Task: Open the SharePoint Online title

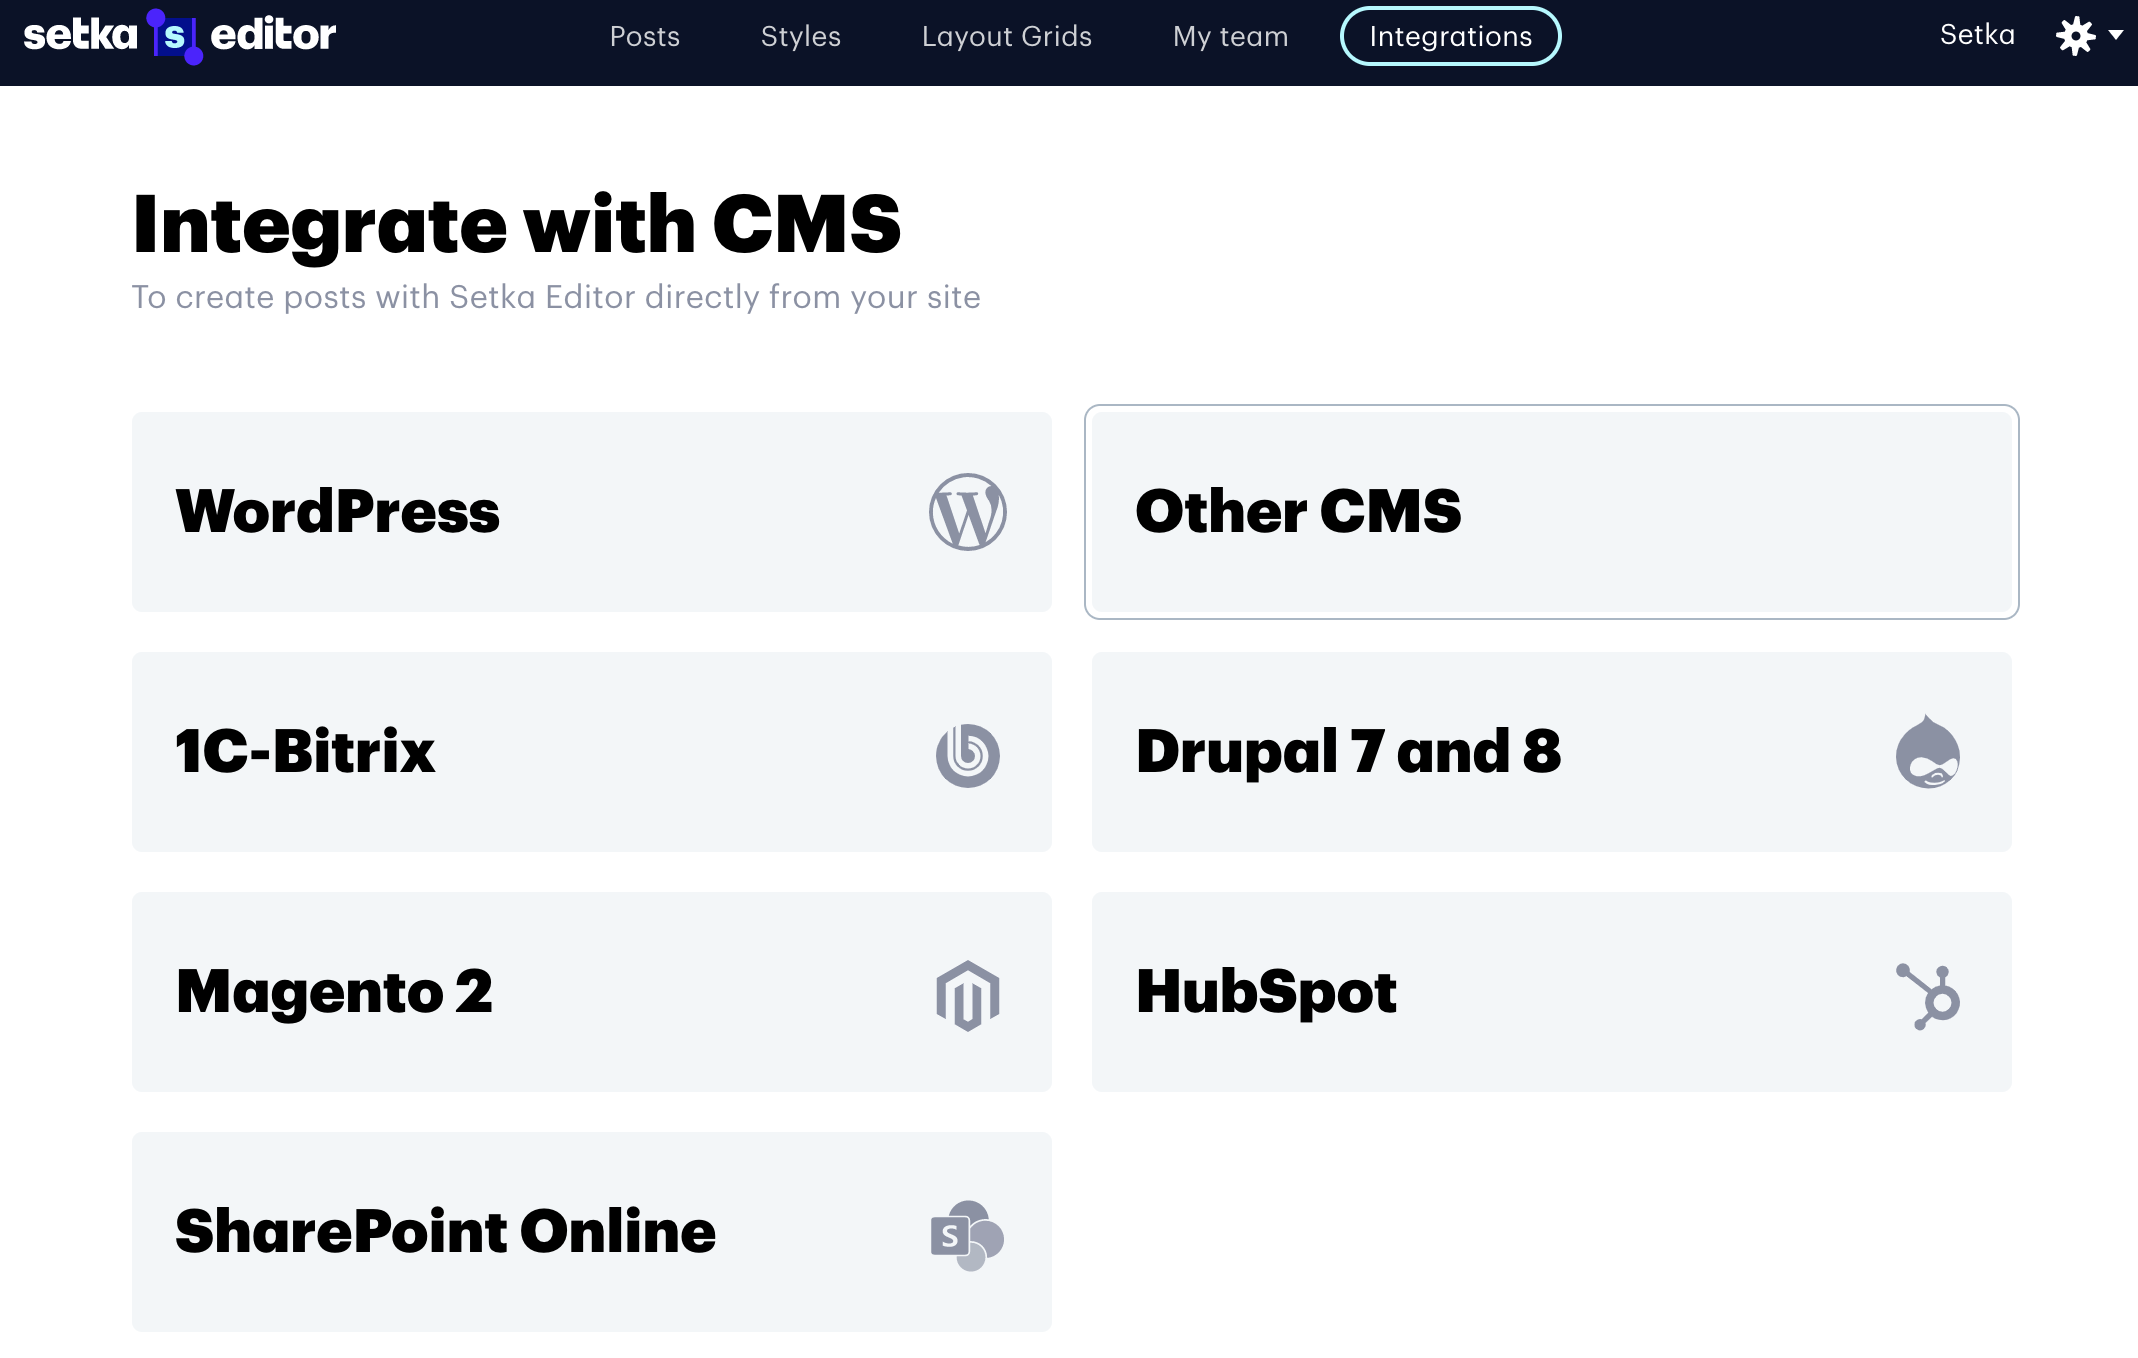Action: (x=446, y=1232)
